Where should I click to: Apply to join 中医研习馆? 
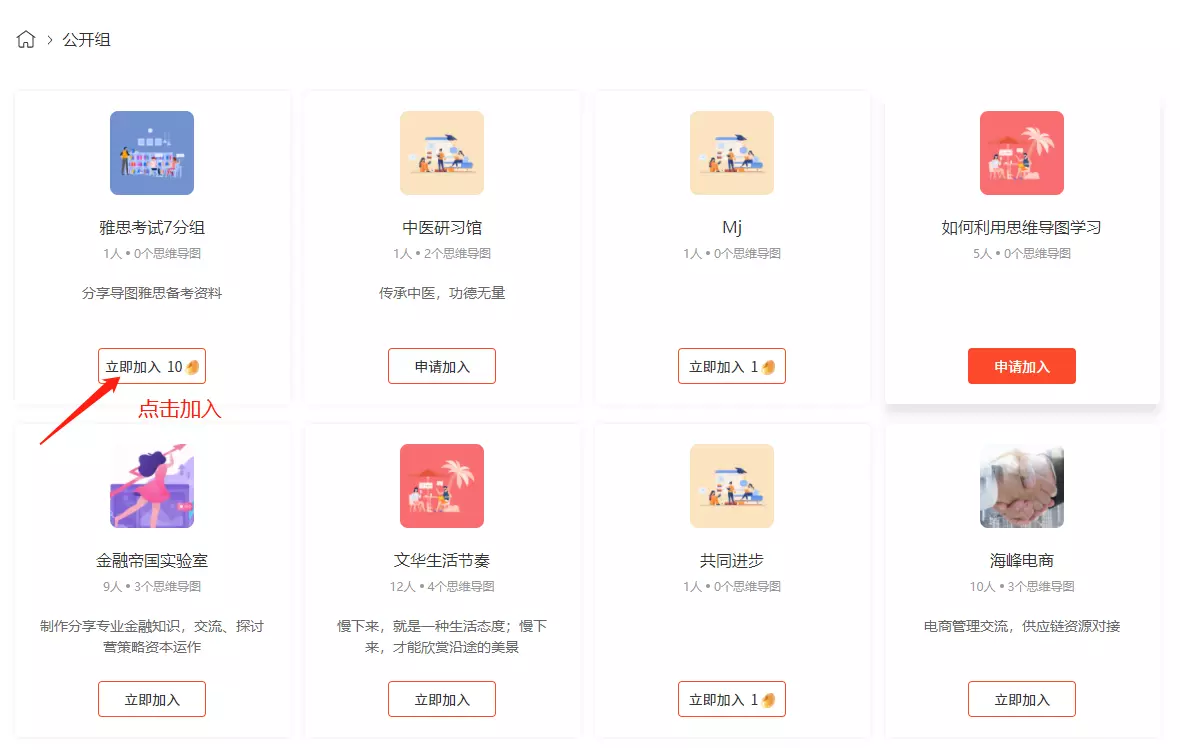tap(442, 366)
